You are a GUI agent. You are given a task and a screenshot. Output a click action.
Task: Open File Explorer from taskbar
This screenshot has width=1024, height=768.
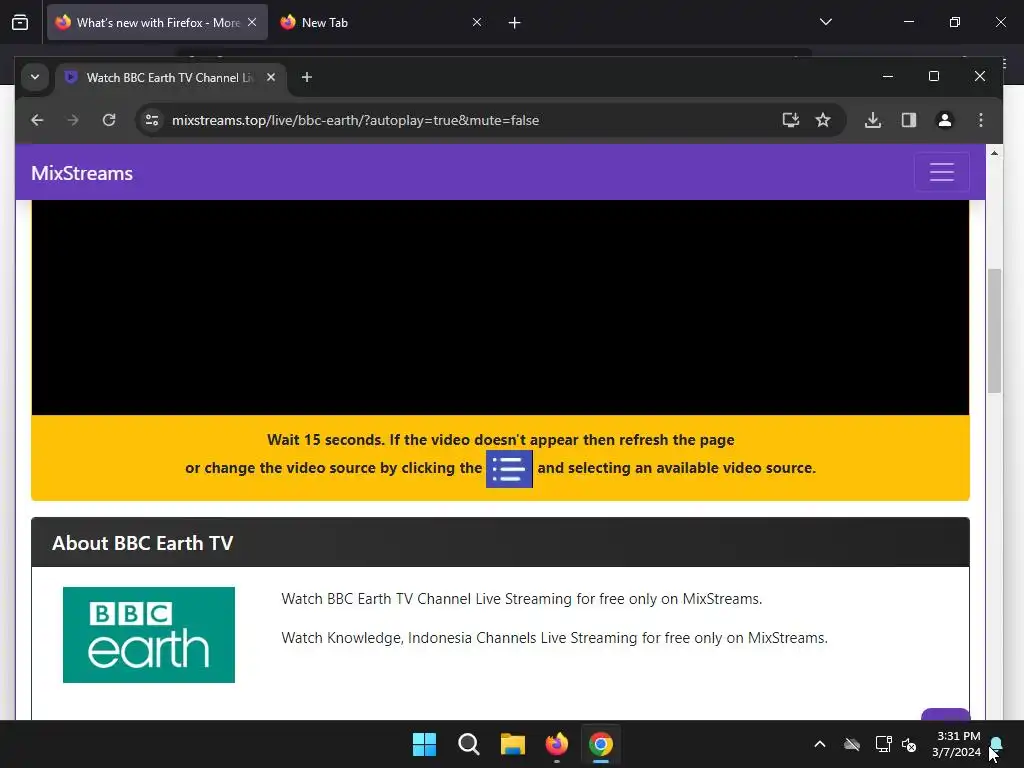[x=513, y=744]
